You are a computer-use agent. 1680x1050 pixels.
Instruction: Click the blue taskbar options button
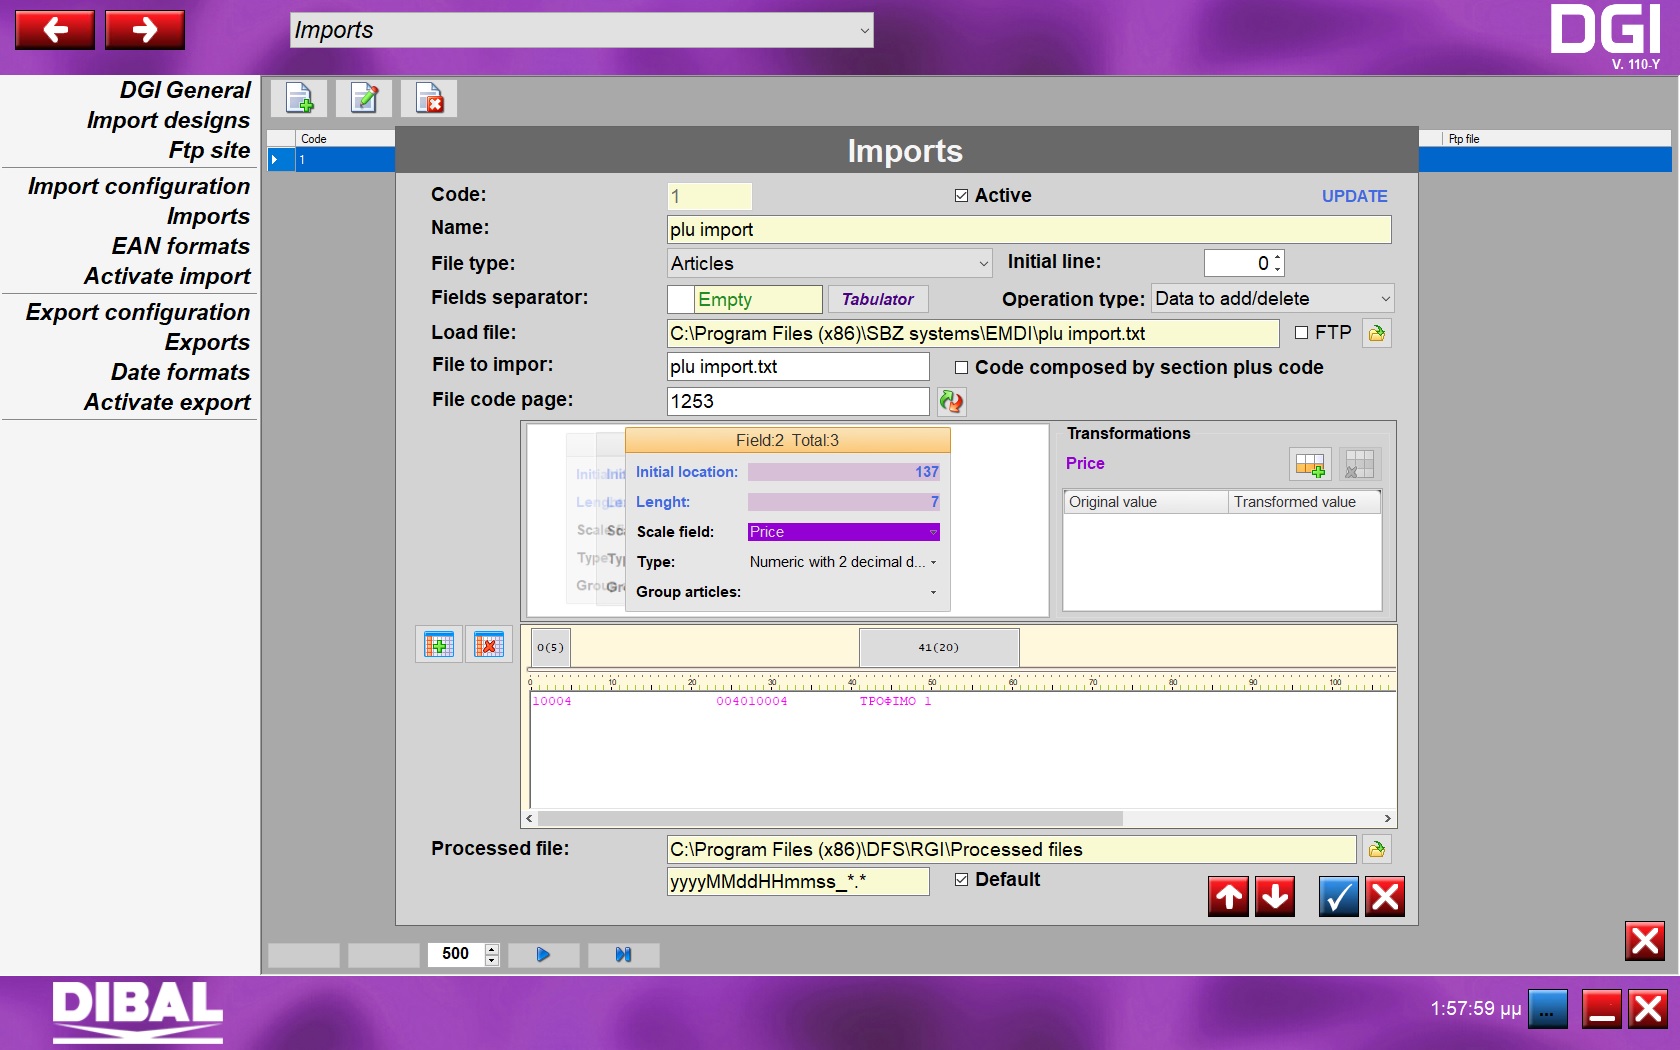point(1548,1009)
